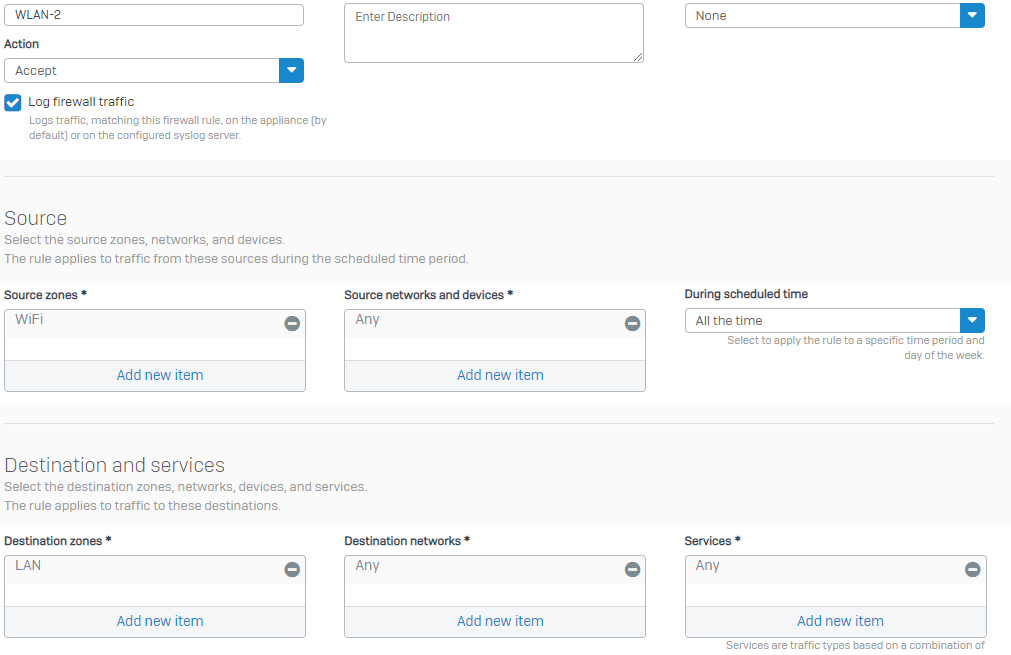This screenshot has height=655, width=1011.
Task: Click the Enter Description text area
Action: point(493,33)
